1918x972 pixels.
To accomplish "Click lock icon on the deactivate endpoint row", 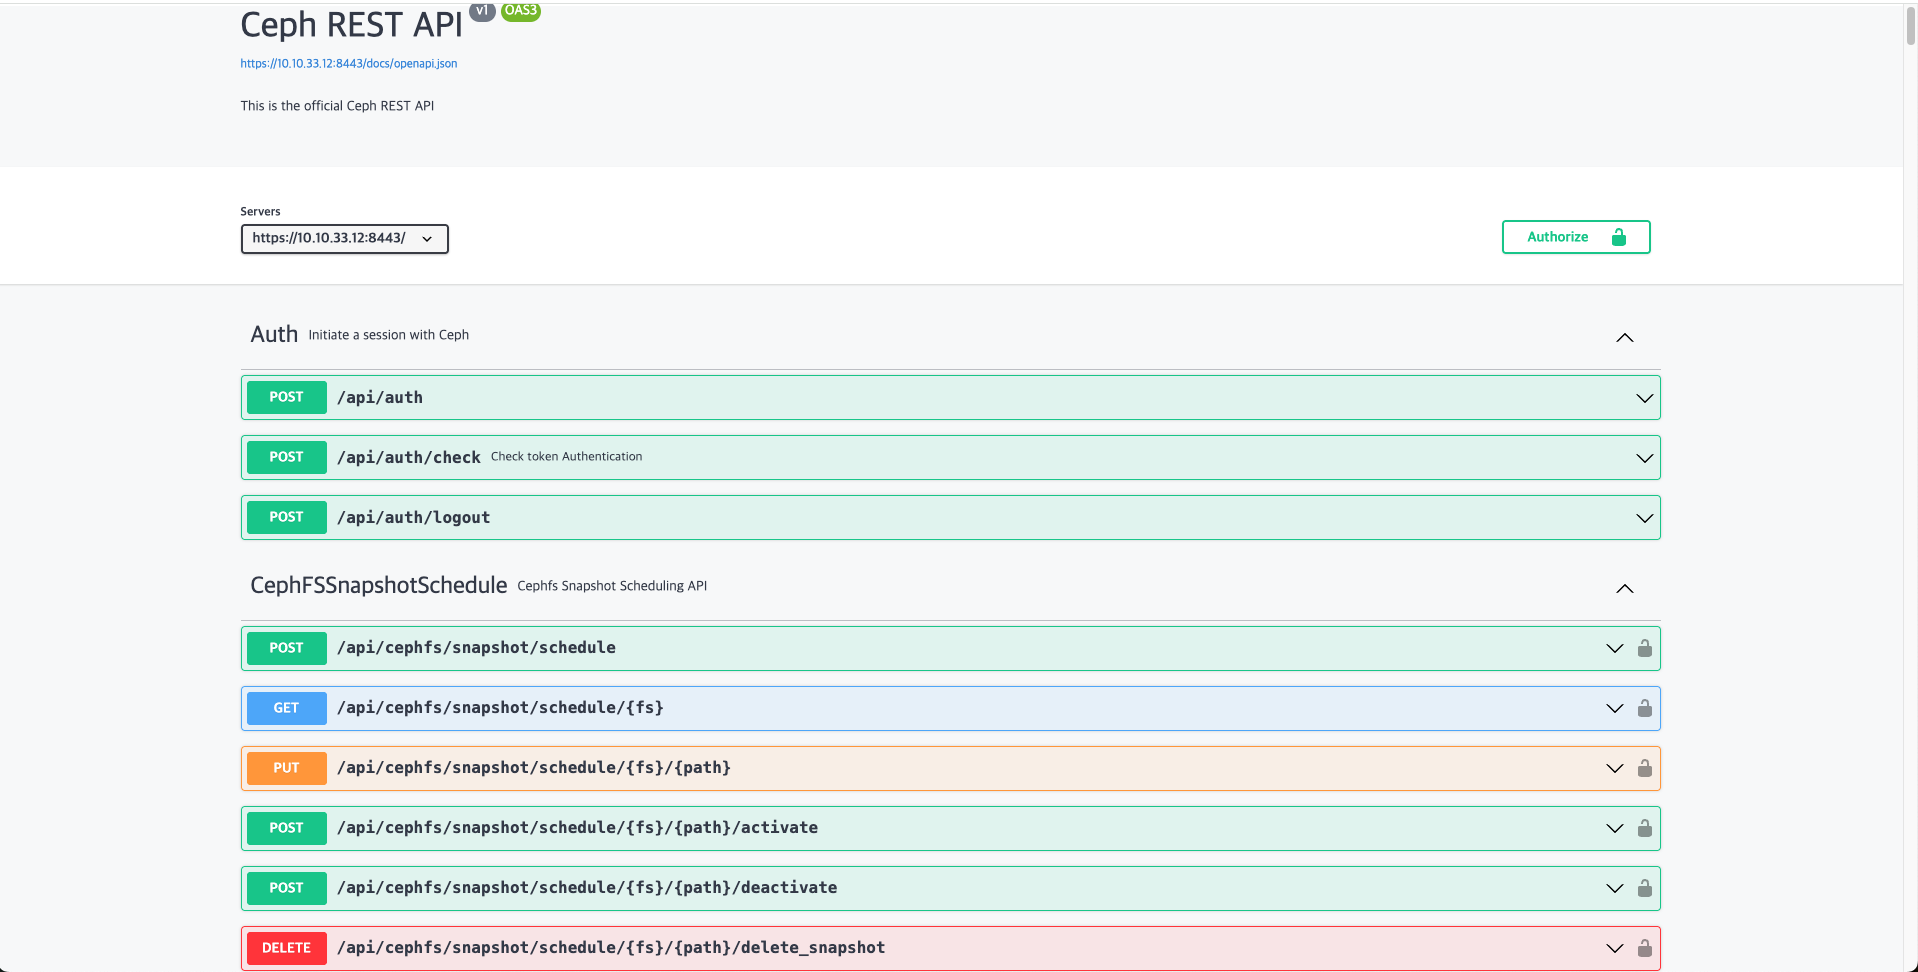I will (1644, 888).
